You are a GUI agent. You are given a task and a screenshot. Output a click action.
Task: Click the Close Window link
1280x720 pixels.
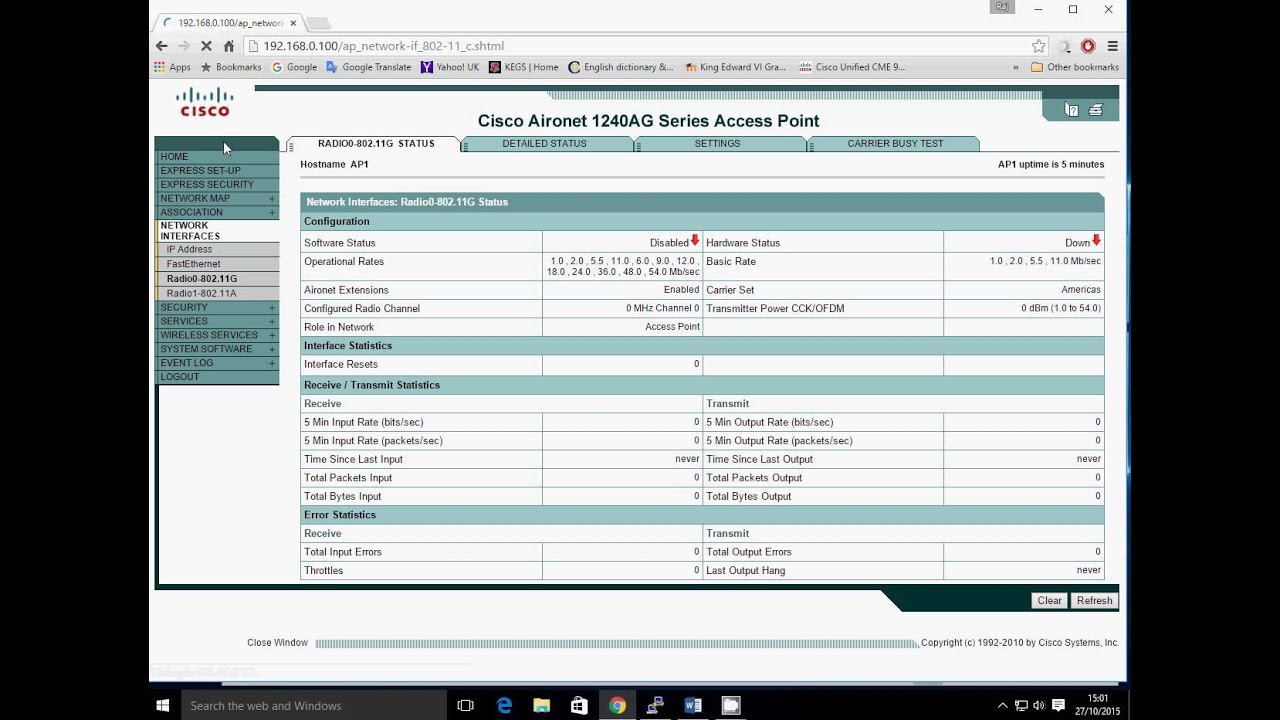tap(277, 643)
